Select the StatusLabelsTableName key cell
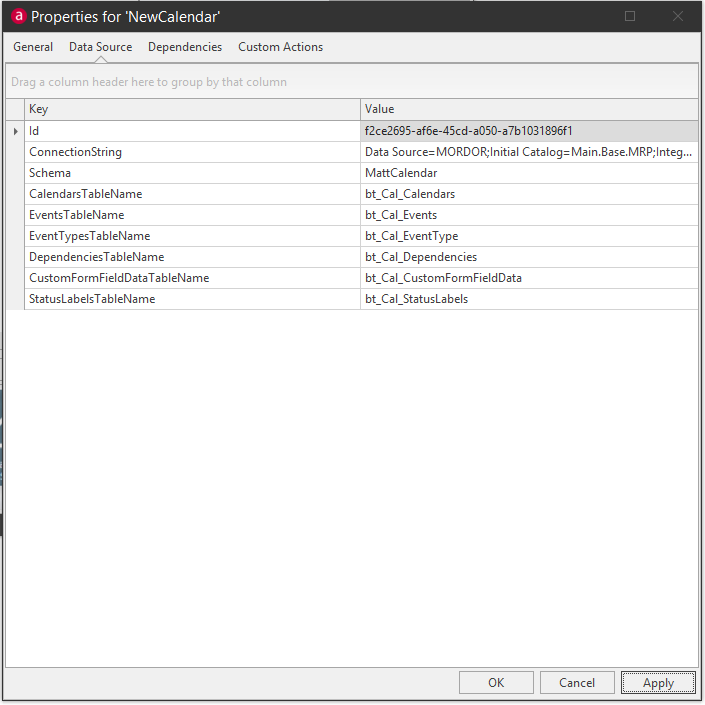Image resolution: width=705 pixels, height=705 pixels. coord(192,299)
